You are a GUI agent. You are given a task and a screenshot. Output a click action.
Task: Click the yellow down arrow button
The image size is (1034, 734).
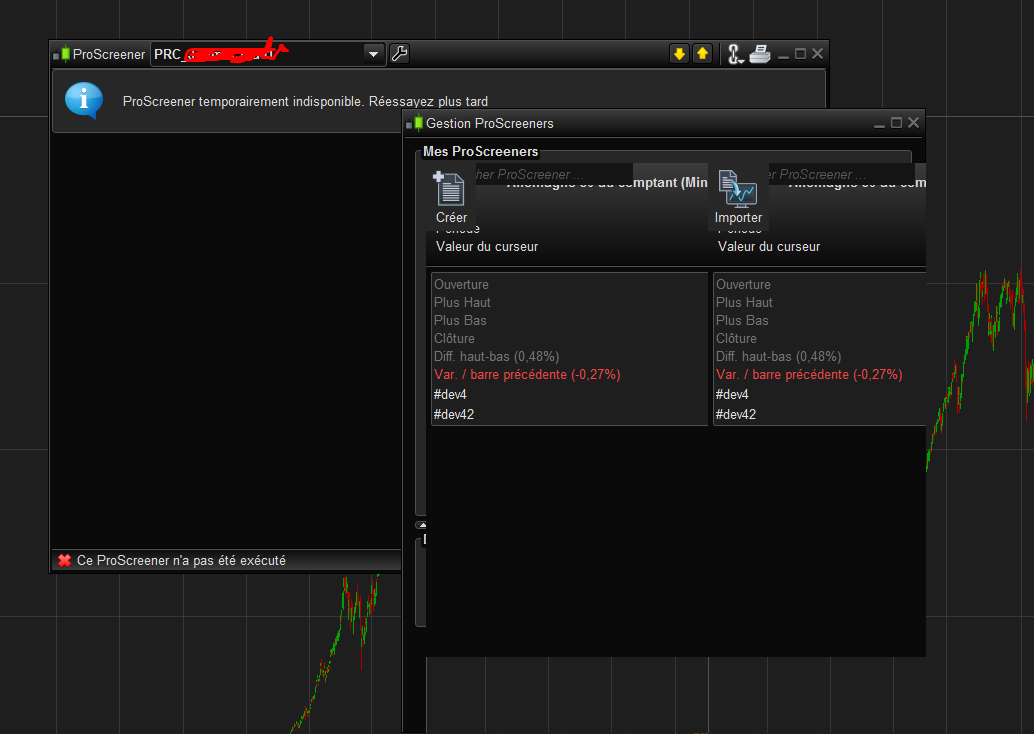click(x=679, y=53)
